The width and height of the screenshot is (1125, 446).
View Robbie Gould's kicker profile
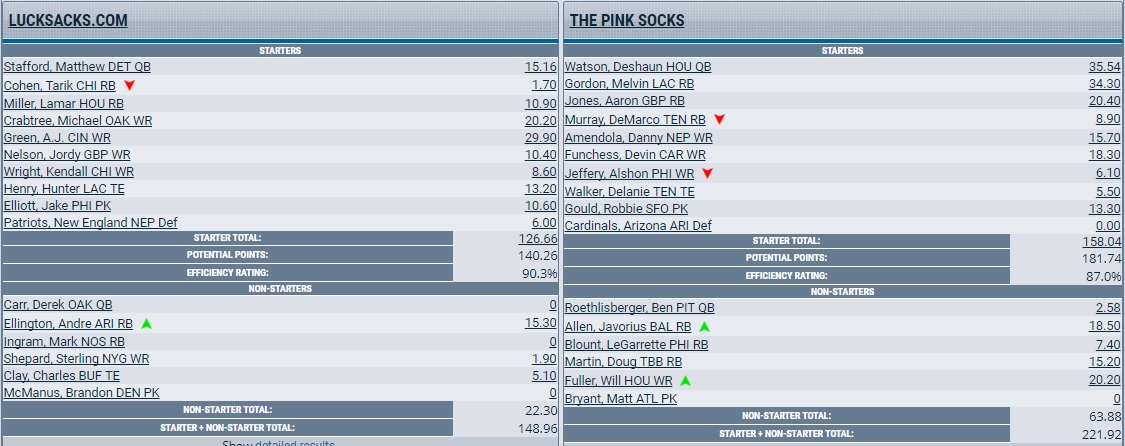[626, 209]
